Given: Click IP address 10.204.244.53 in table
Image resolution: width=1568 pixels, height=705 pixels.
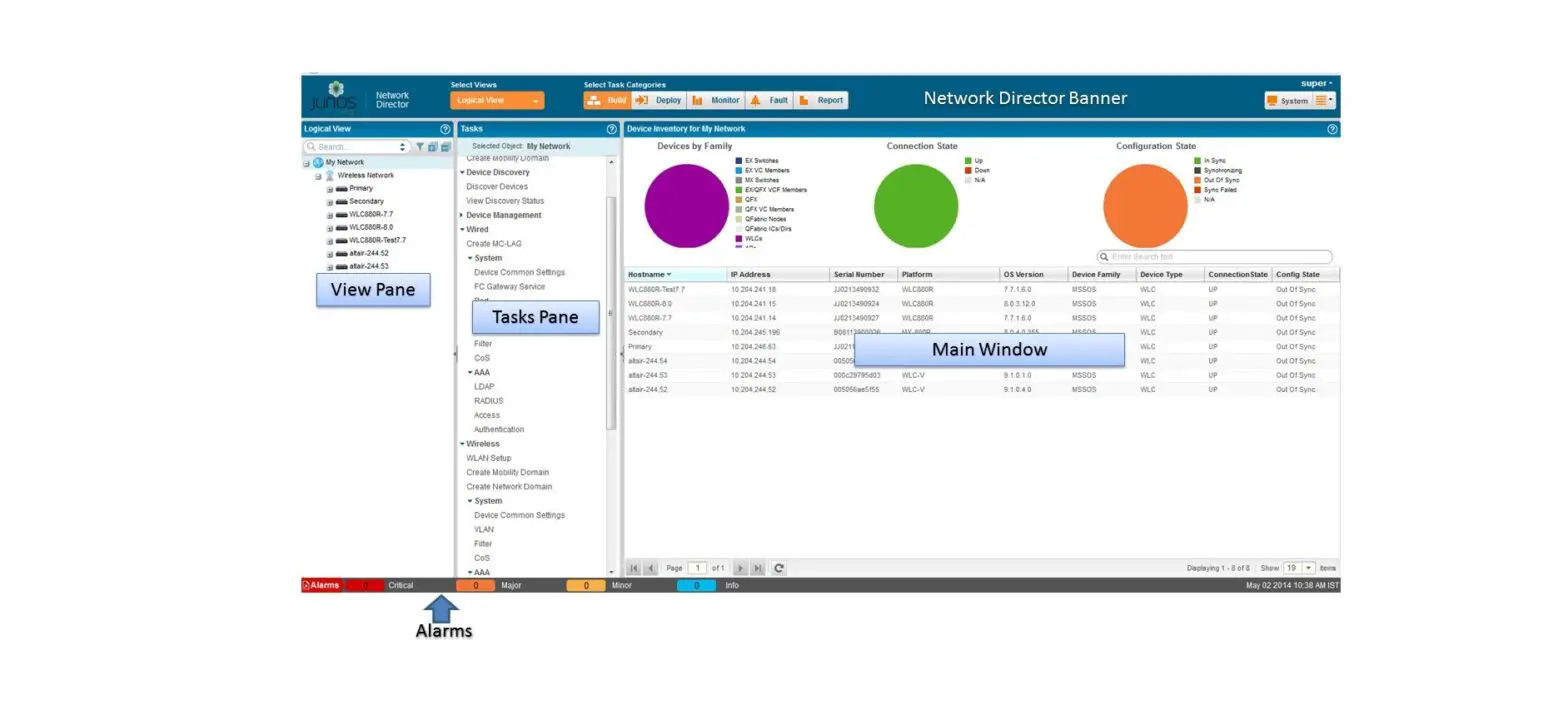Looking at the screenshot, I should coord(753,375).
